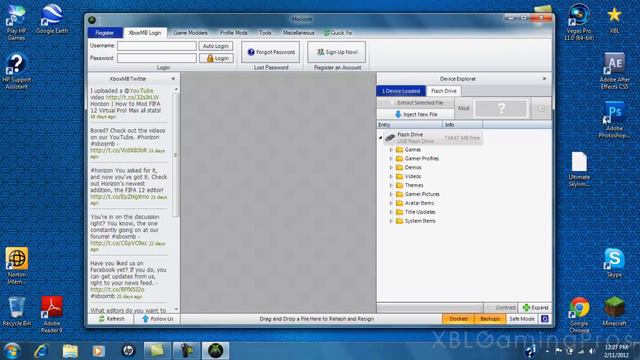Click the Sign Up Now button
Screen dimensions: 640x360
[x=337, y=52]
